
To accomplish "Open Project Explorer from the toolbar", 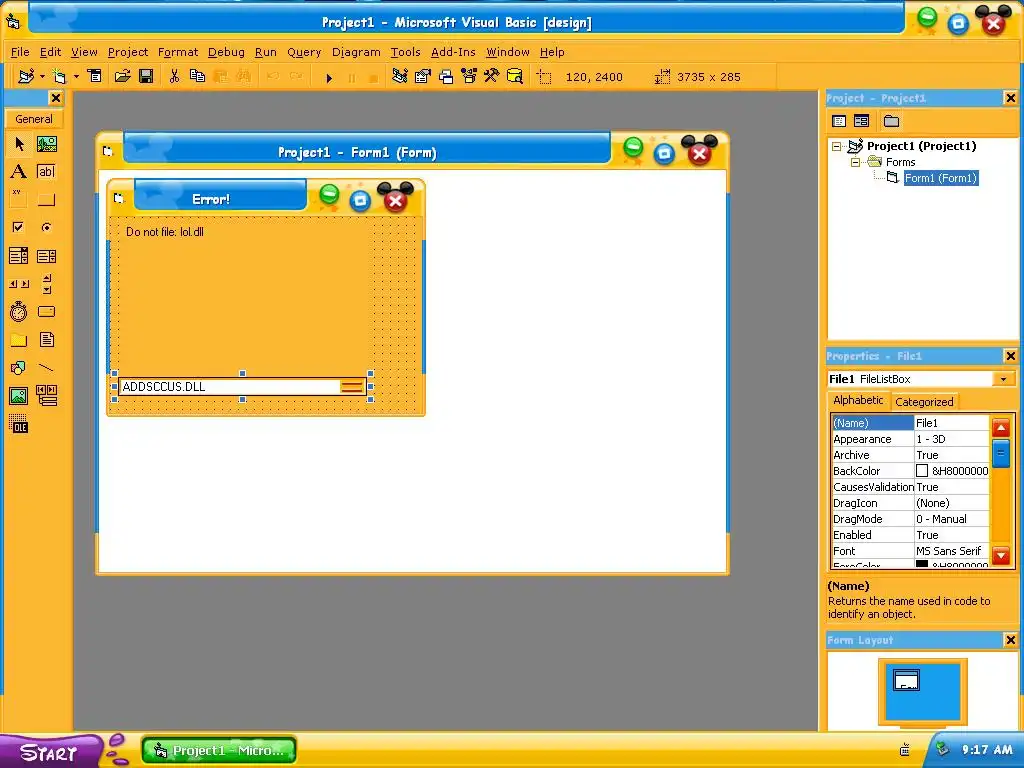I will 400,76.
